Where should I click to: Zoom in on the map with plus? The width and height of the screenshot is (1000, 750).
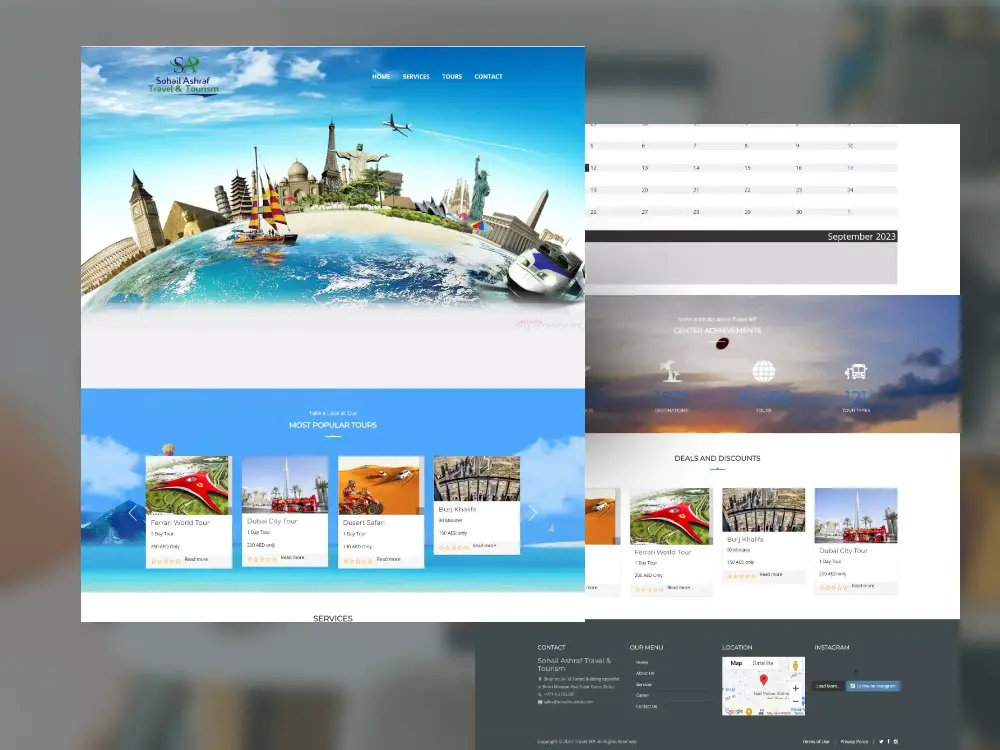point(796,688)
